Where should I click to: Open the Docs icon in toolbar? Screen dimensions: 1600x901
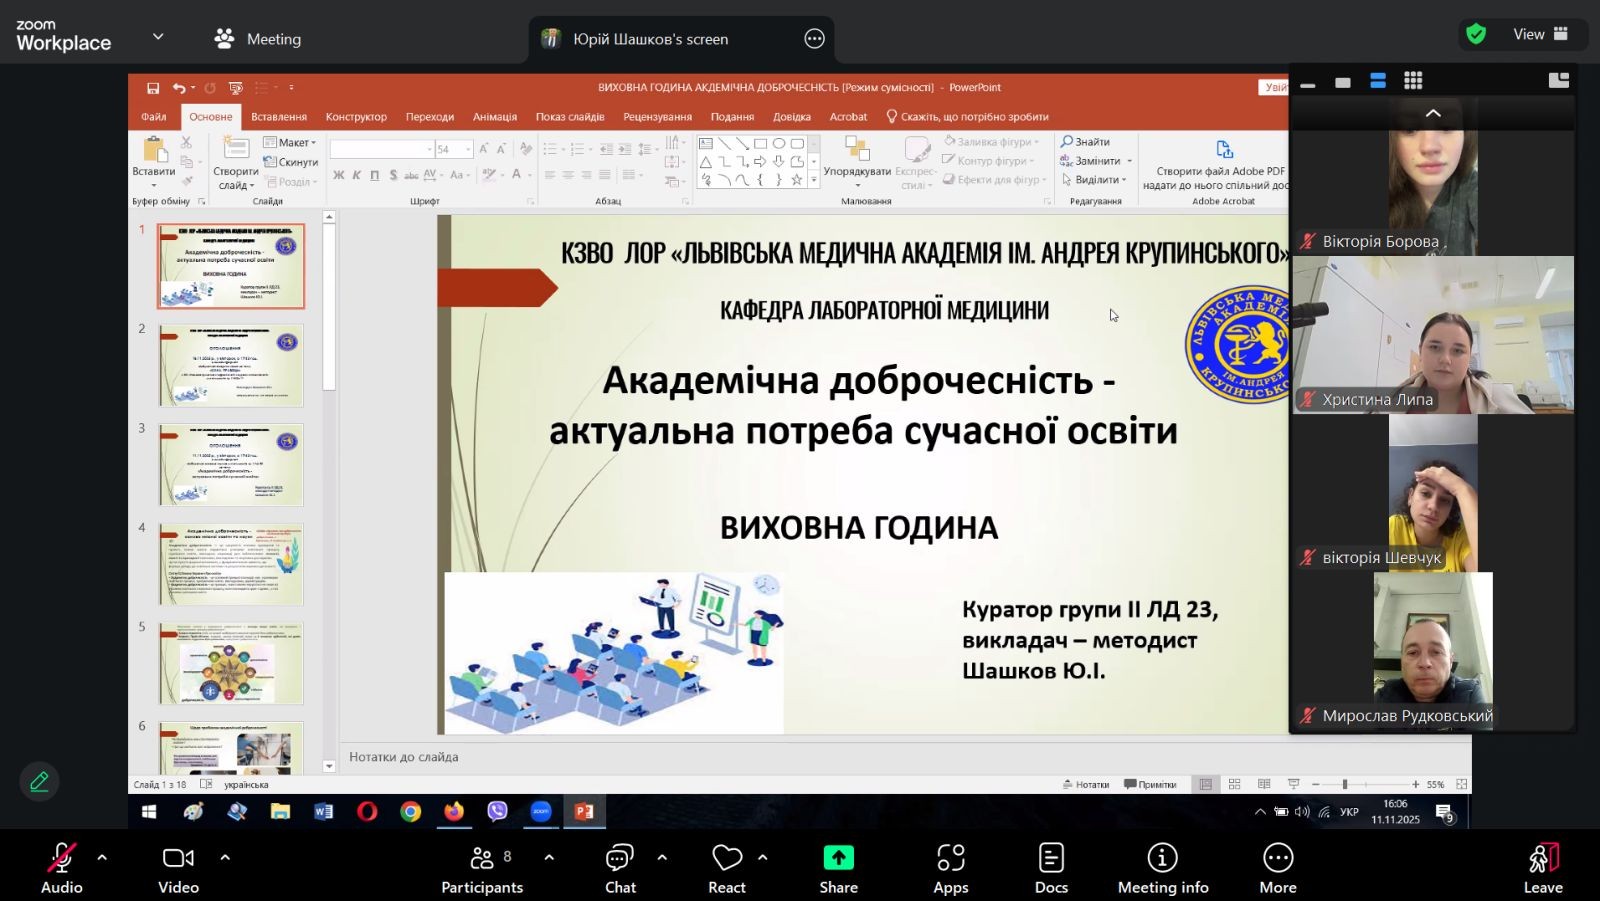pyautogui.click(x=1051, y=868)
